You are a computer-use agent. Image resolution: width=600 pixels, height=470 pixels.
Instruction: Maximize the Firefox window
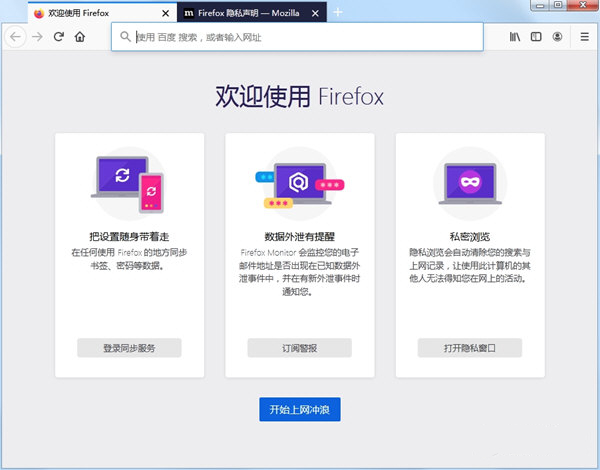(558, 5)
